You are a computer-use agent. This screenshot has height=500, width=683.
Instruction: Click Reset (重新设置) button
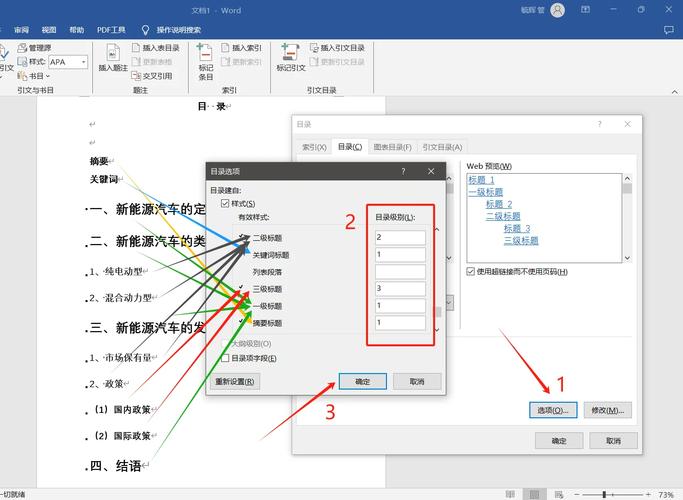(x=235, y=382)
